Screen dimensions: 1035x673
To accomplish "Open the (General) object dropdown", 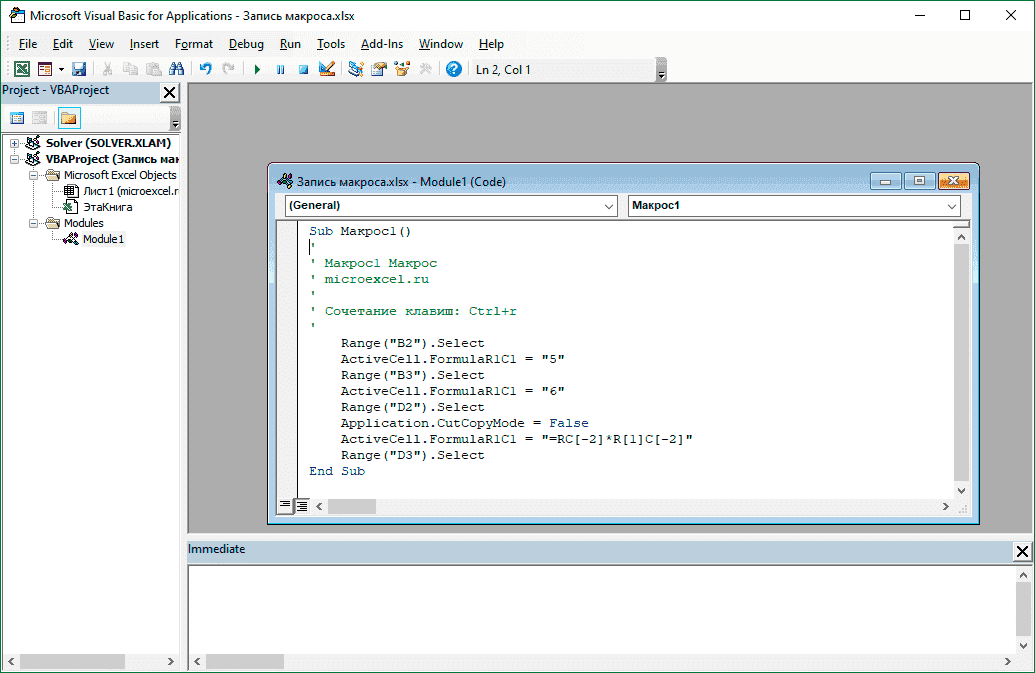I will tap(609, 206).
